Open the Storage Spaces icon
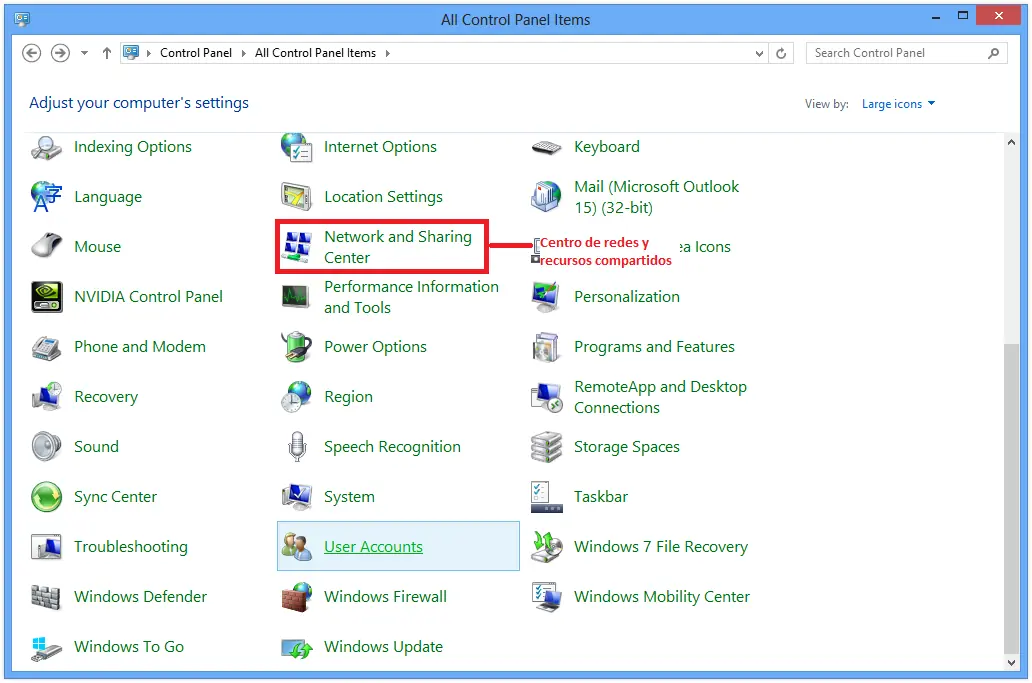The image size is (1032, 683). click(x=546, y=447)
